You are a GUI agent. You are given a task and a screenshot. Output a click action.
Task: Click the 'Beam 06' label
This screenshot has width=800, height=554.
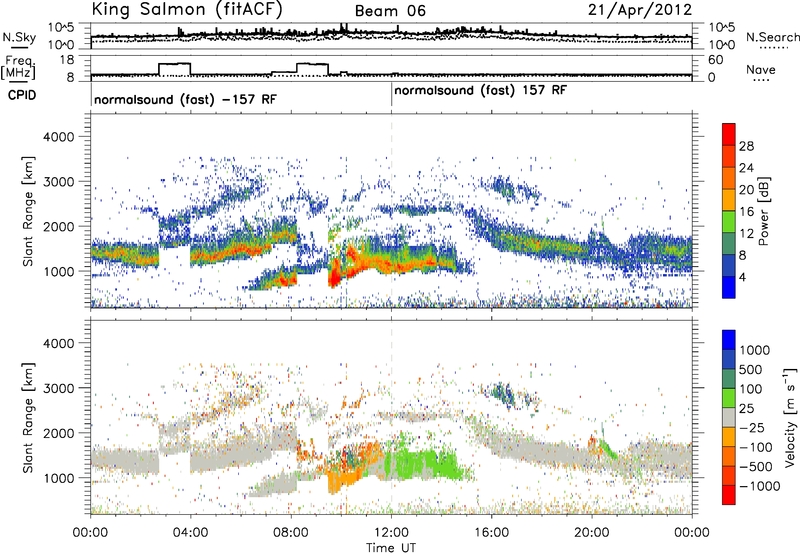[x=390, y=11]
